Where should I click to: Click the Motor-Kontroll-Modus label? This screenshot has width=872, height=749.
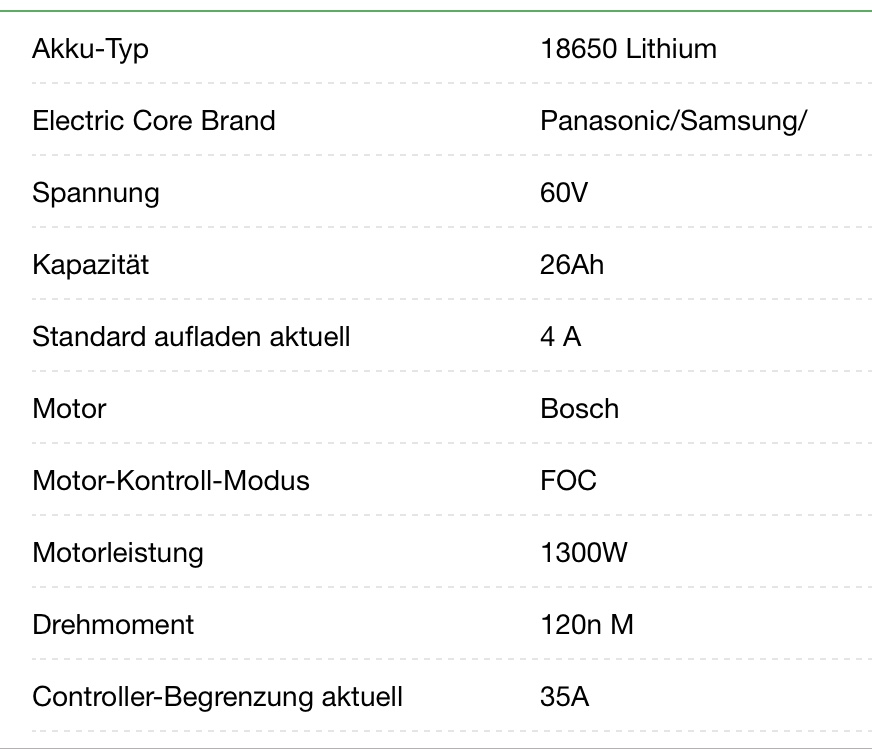tap(171, 480)
